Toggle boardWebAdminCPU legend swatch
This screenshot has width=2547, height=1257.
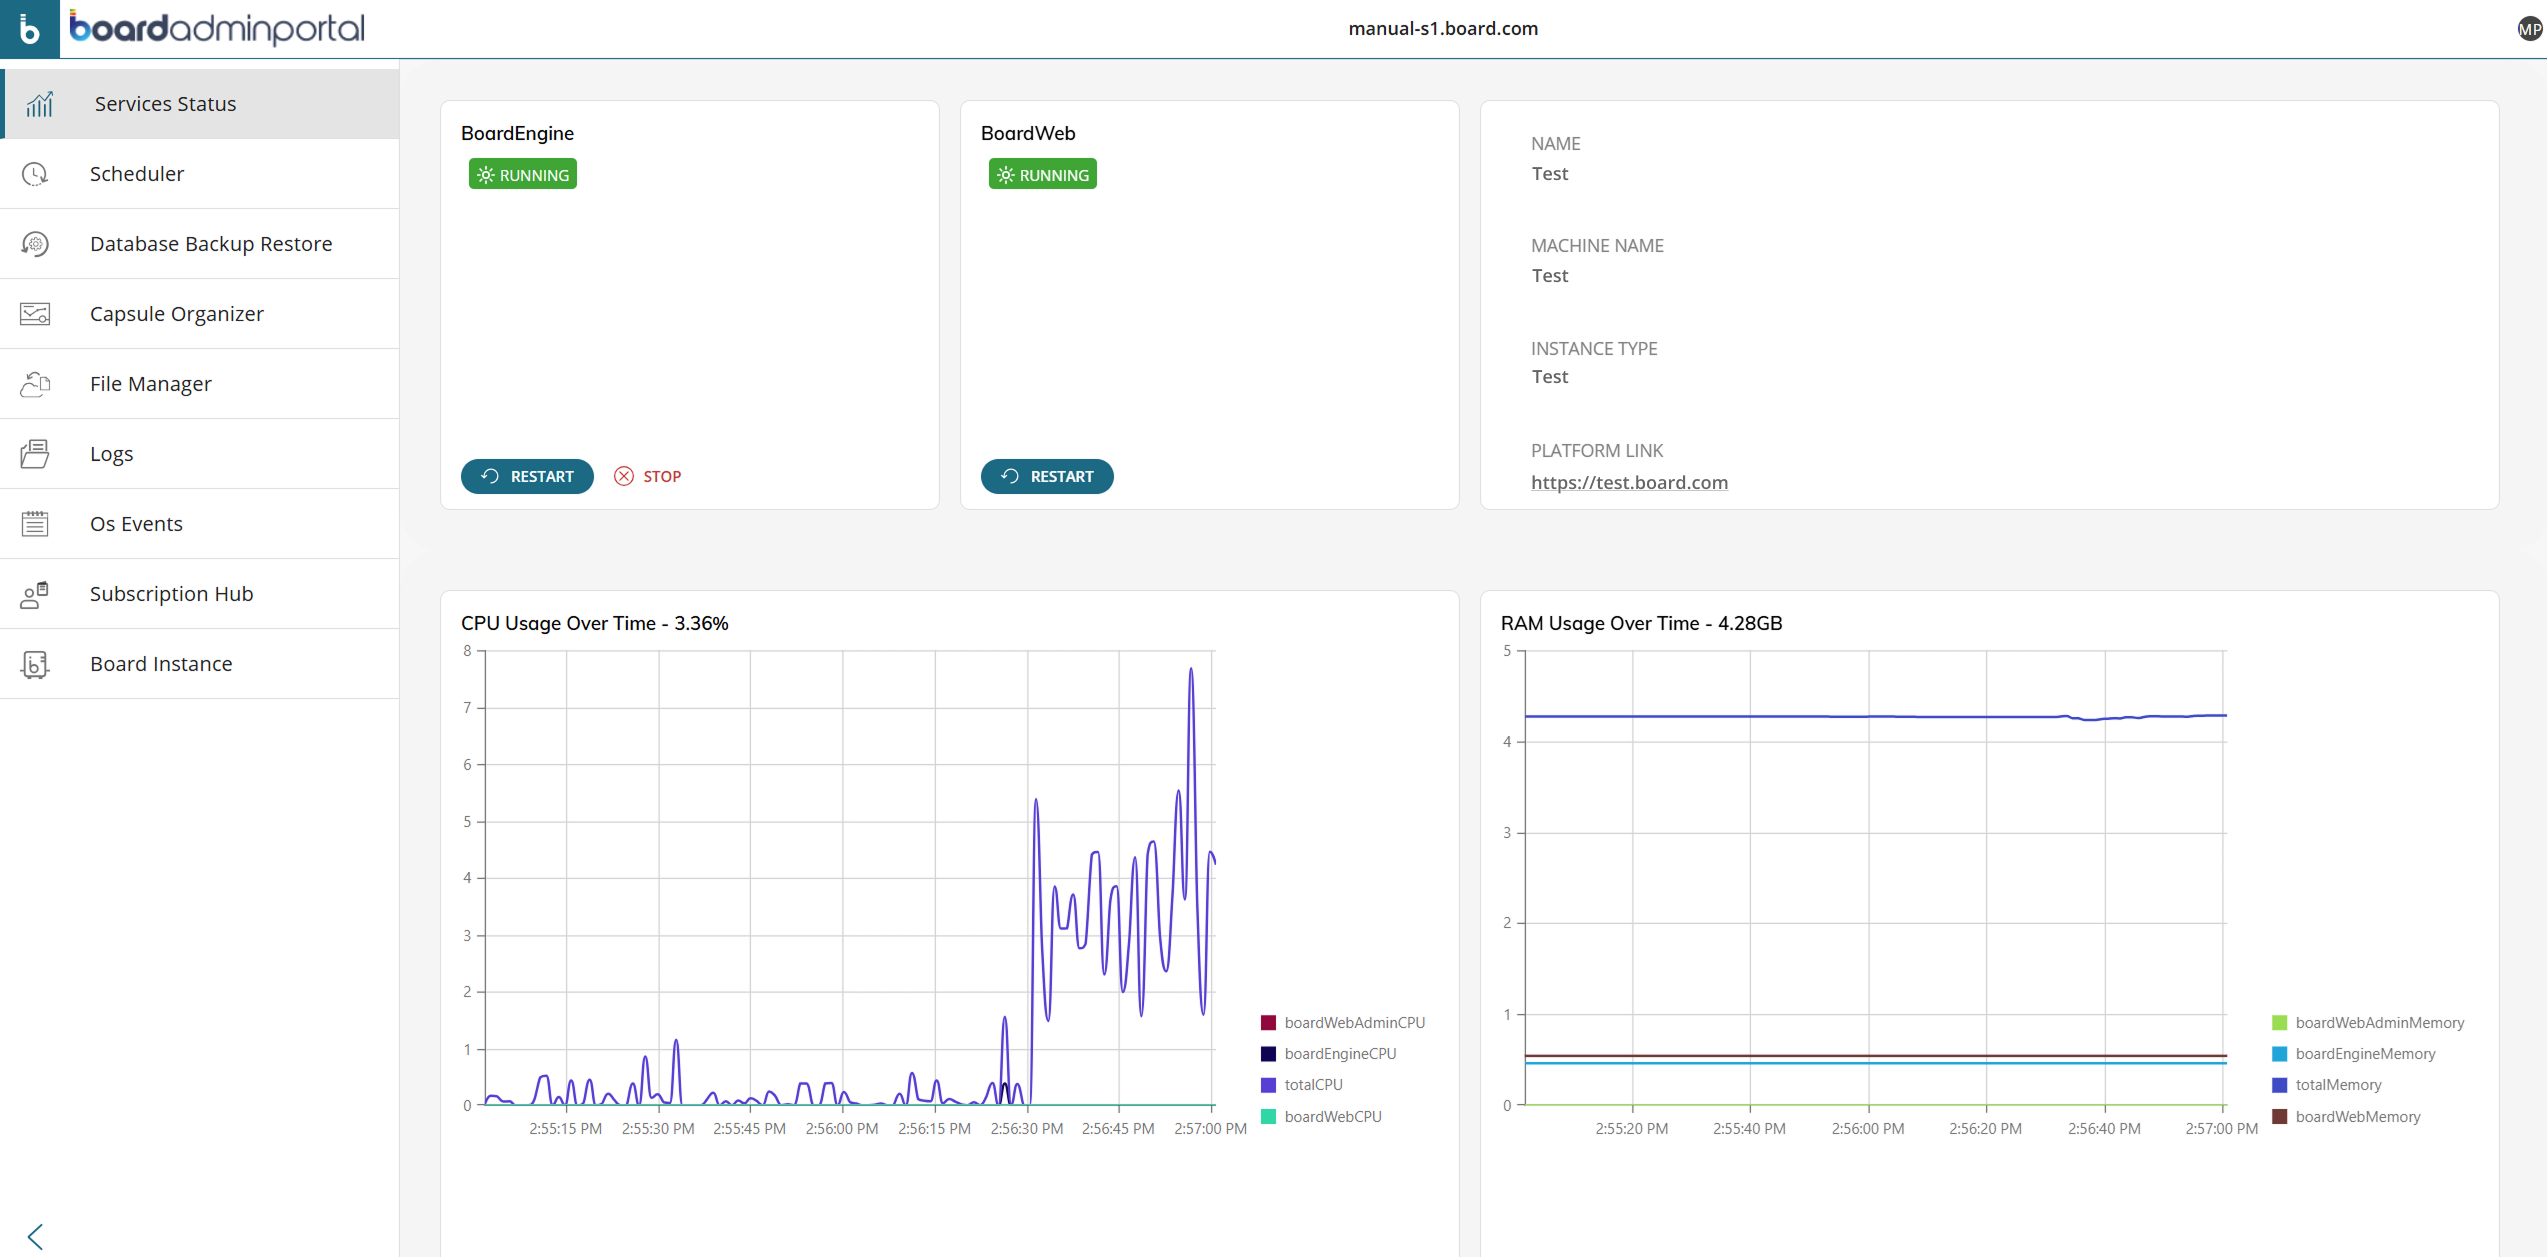tap(1268, 1022)
